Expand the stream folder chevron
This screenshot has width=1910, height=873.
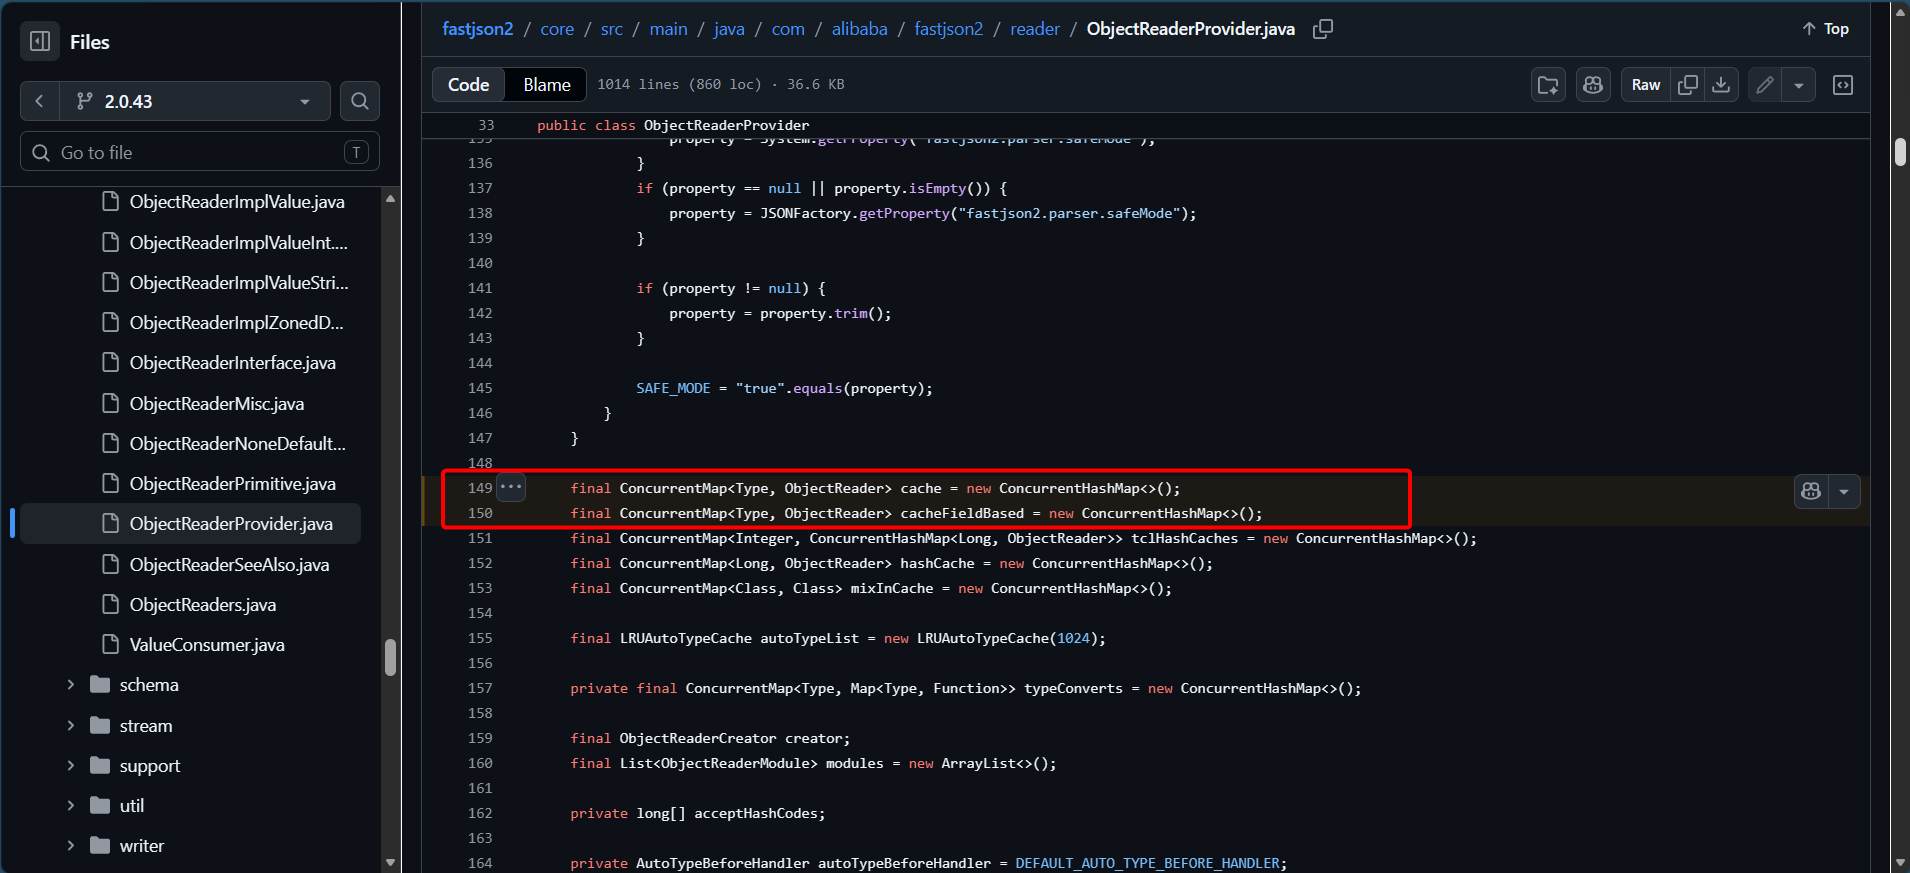[71, 725]
